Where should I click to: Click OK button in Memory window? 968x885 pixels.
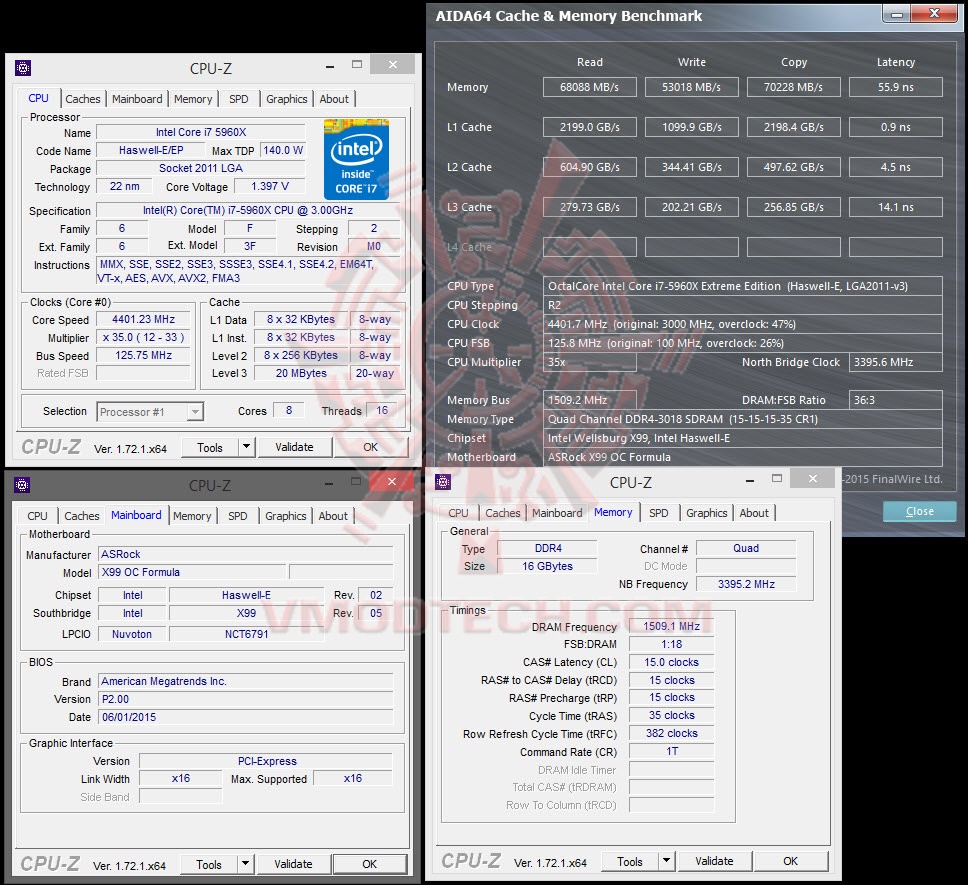coord(790,861)
